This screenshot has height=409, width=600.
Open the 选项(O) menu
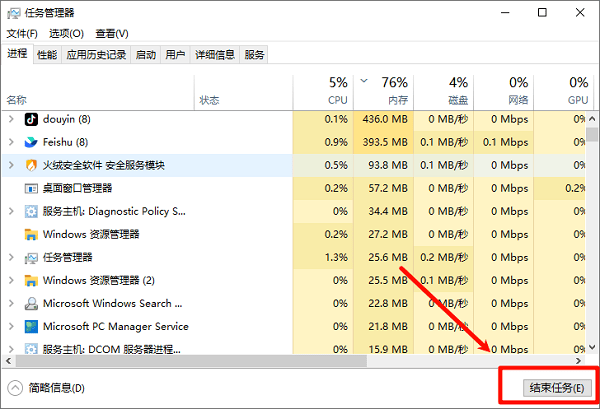click(x=66, y=34)
